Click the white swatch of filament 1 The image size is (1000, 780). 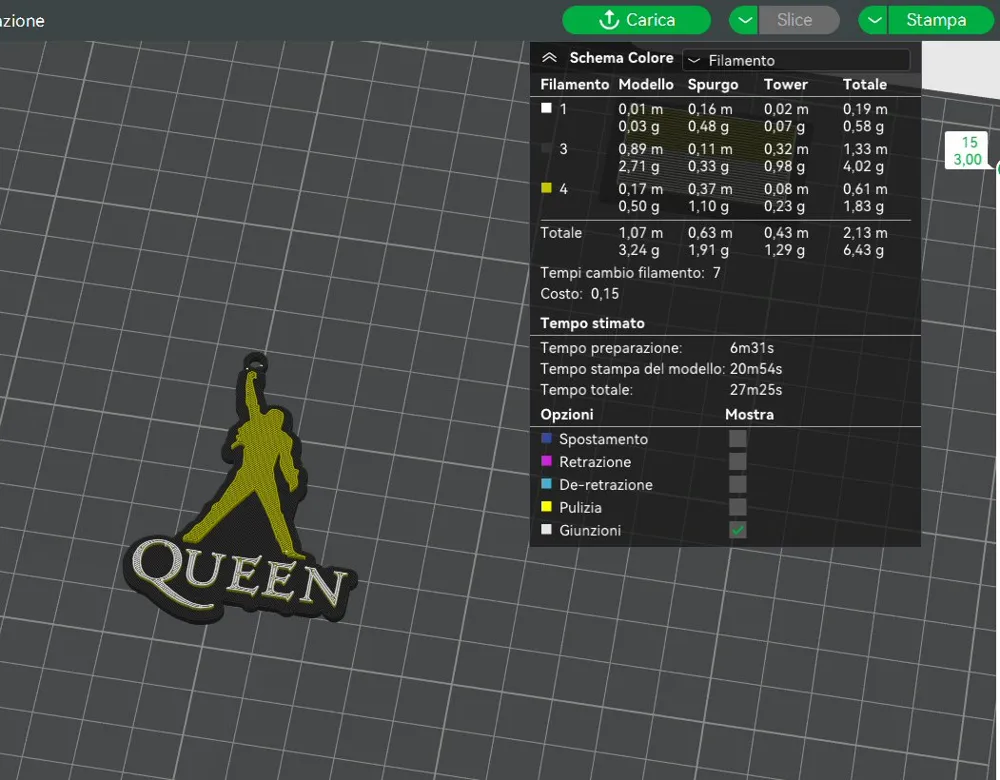[547, 108]
